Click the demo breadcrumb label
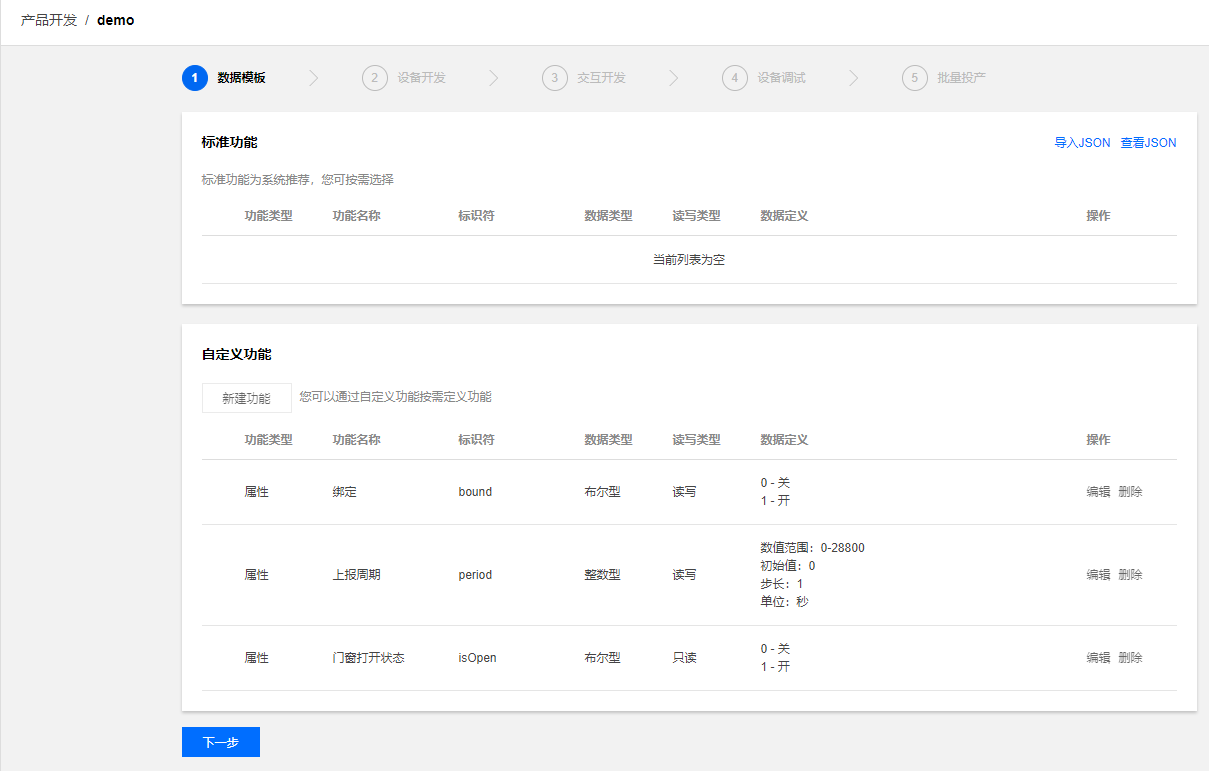Viewport: 1209px width, 771px height. click(115, 20)
